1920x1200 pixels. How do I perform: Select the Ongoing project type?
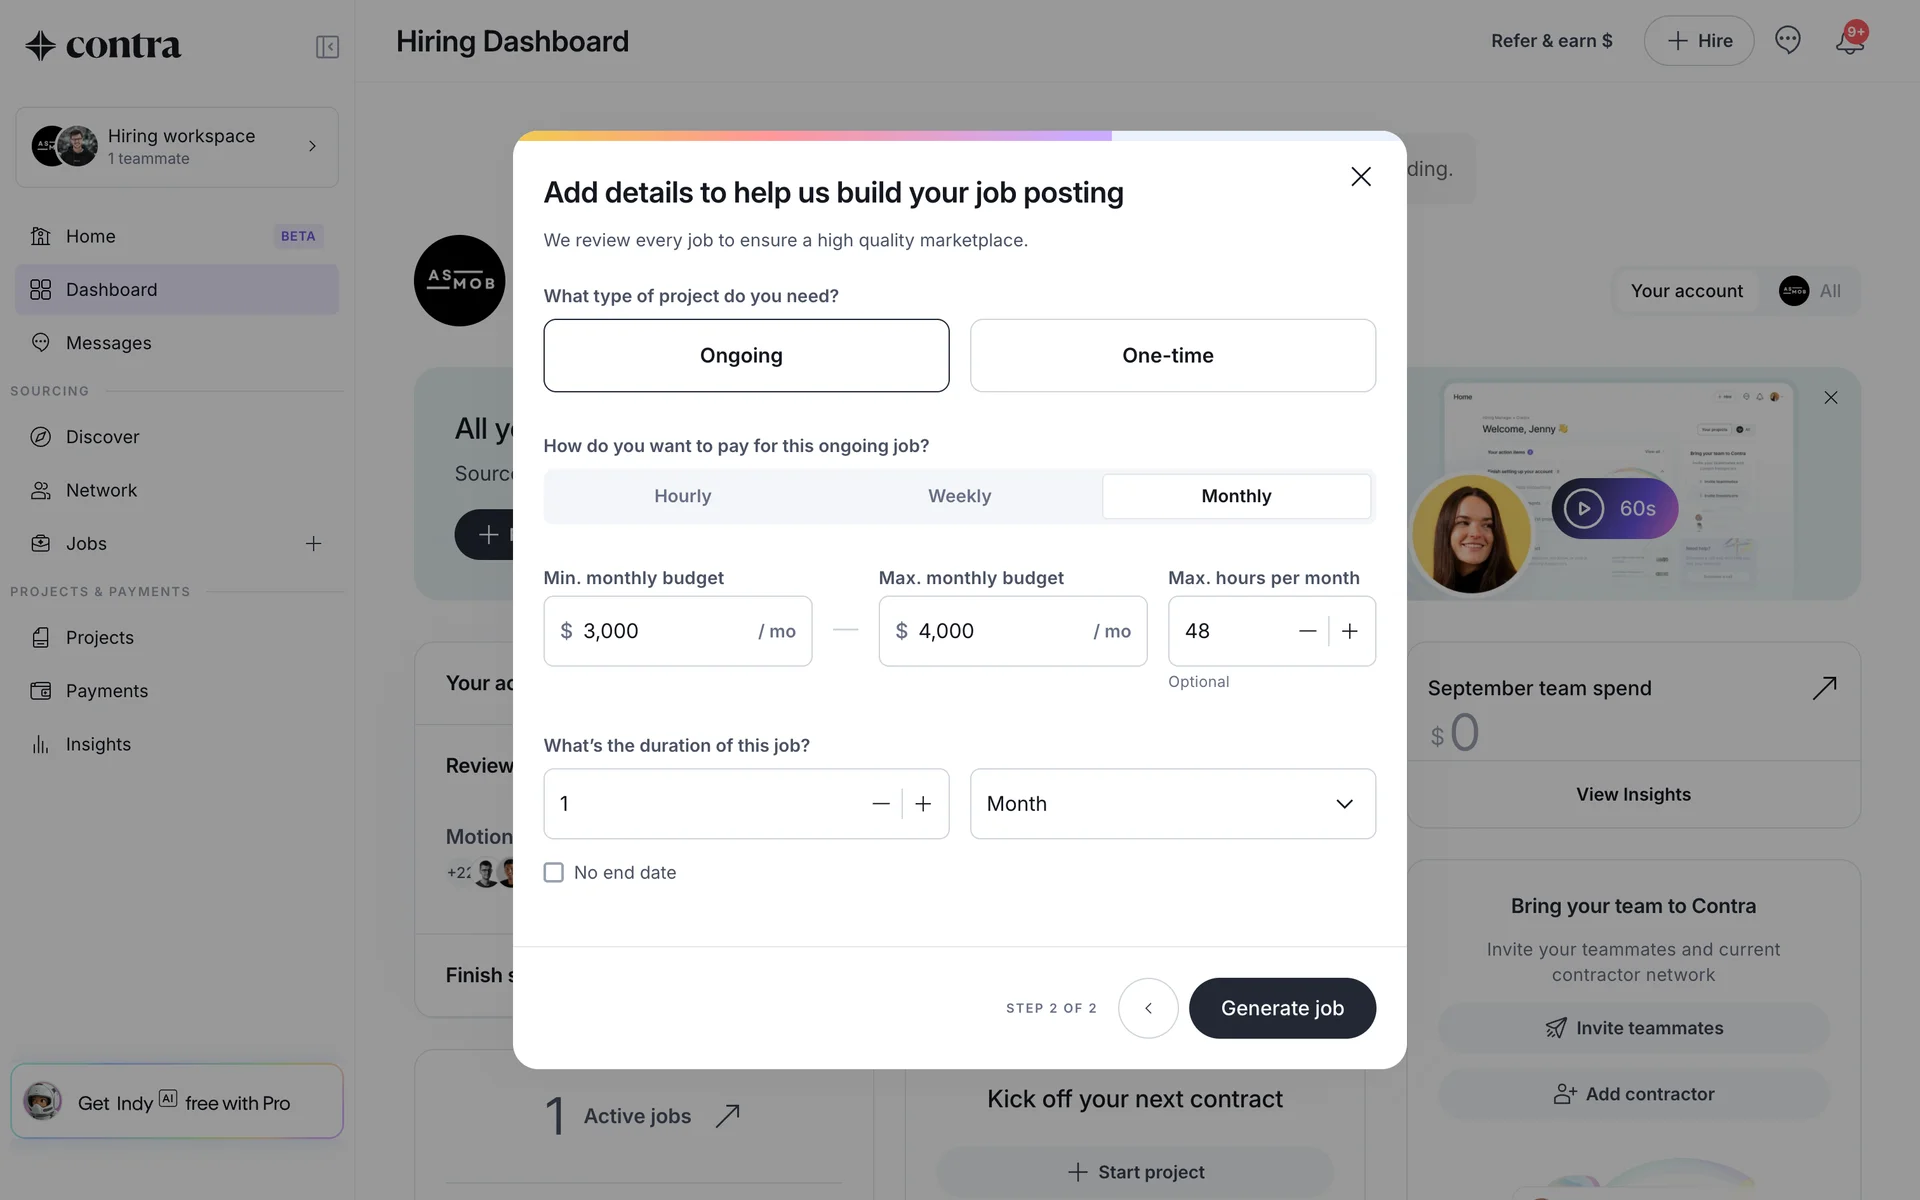coord(746,356)
